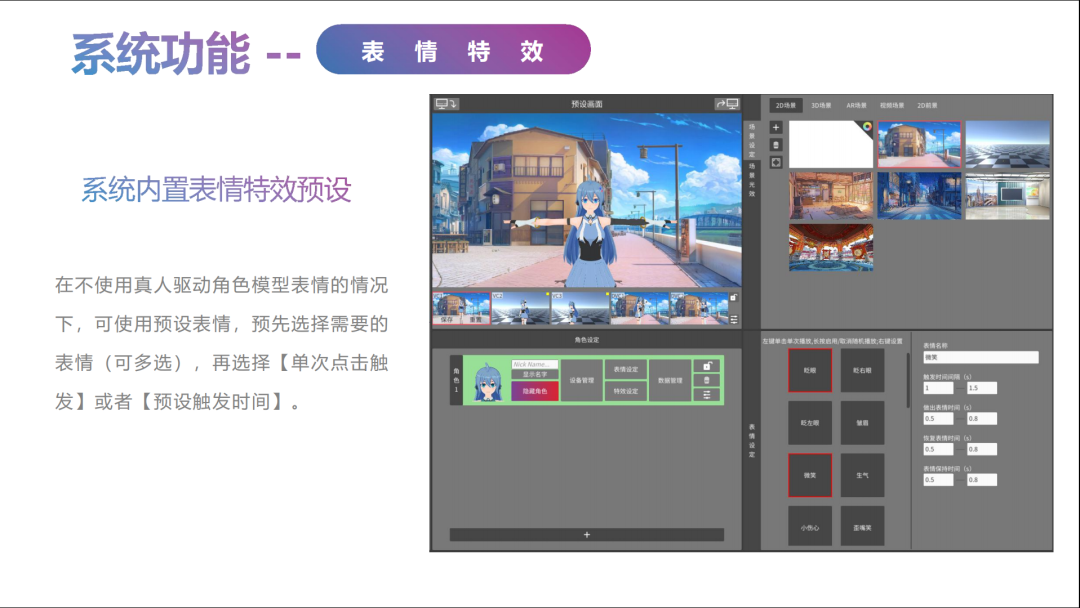The height and width of the screenshot is (608, 1080).
Task: Click 表情设定 button in the character row
Action: [x=625, y=369]
